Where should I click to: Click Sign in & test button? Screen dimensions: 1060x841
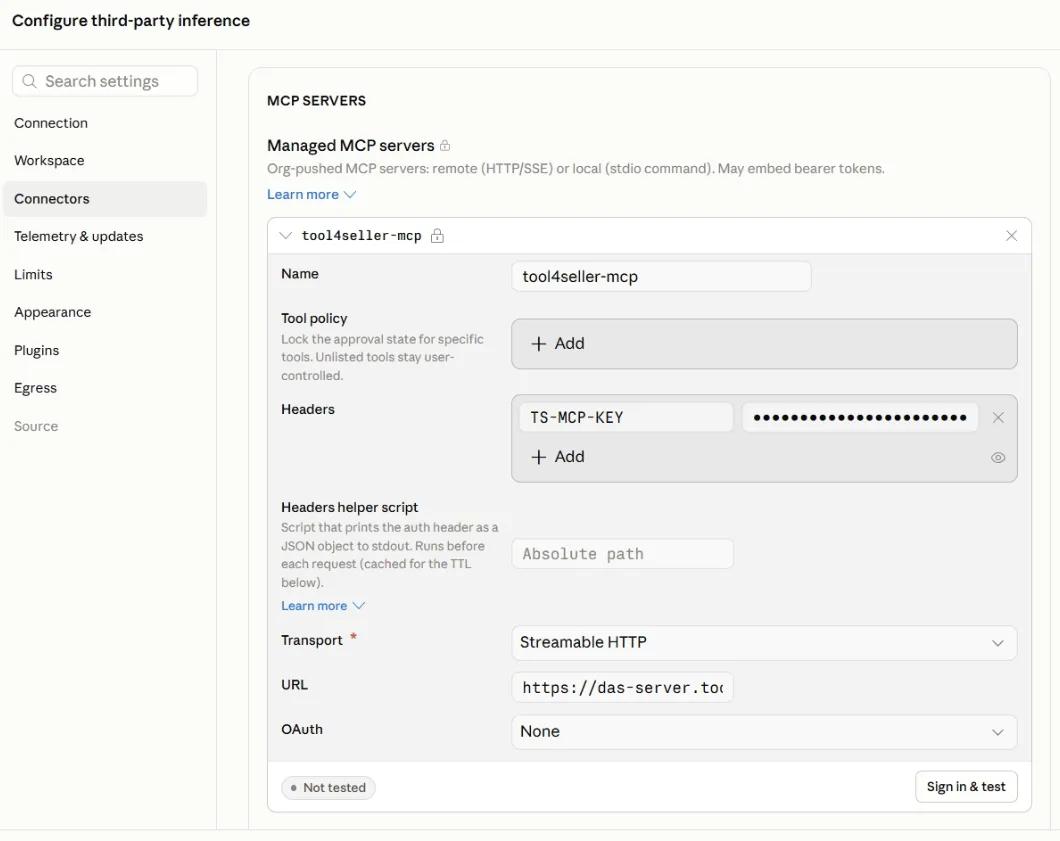[966, 787]
